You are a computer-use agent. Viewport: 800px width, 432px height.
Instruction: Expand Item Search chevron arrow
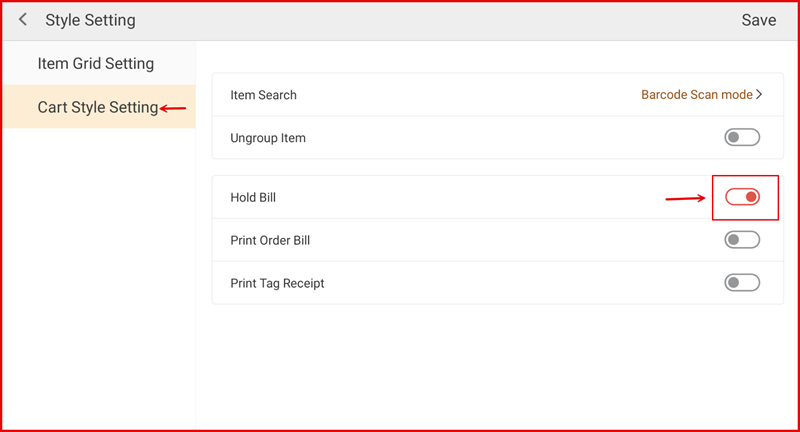(x=760, y=95)
